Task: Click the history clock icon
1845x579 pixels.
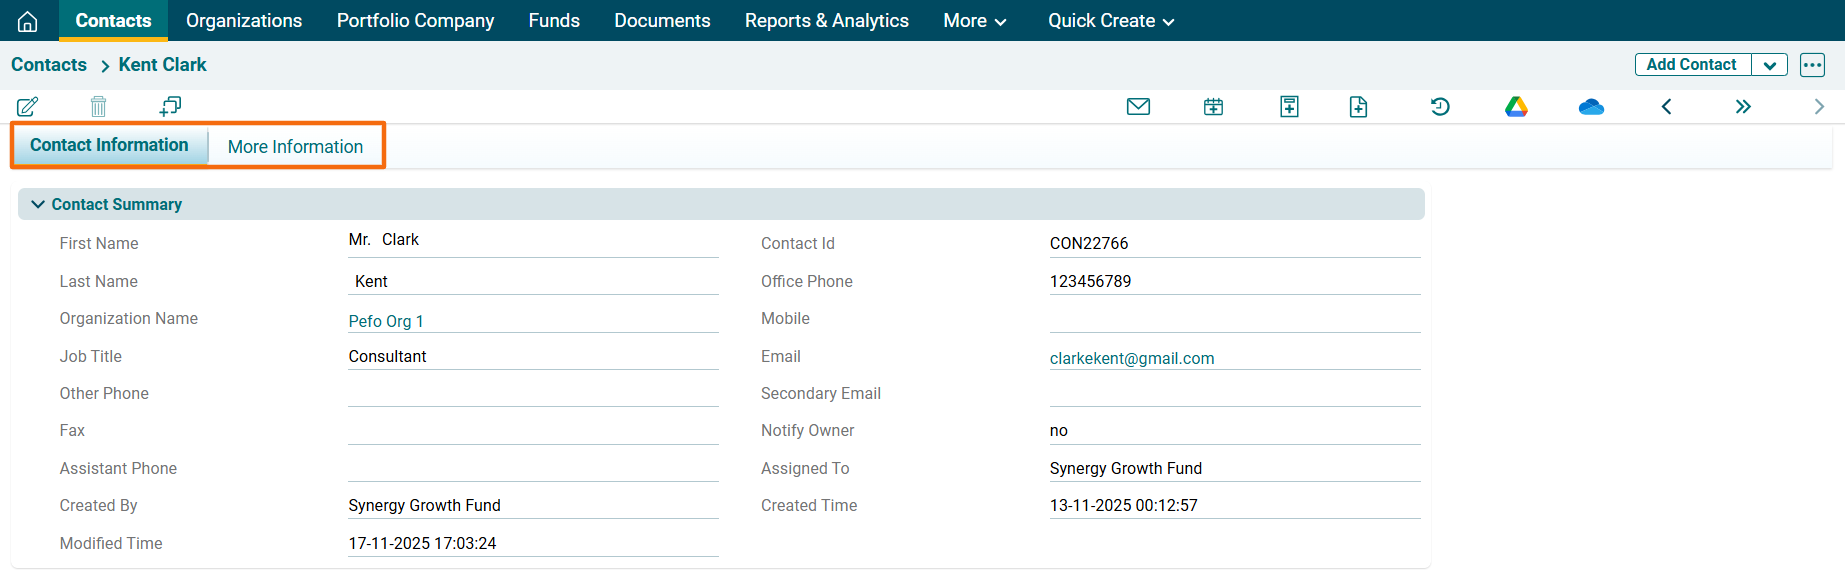Action: (1440, 107)
